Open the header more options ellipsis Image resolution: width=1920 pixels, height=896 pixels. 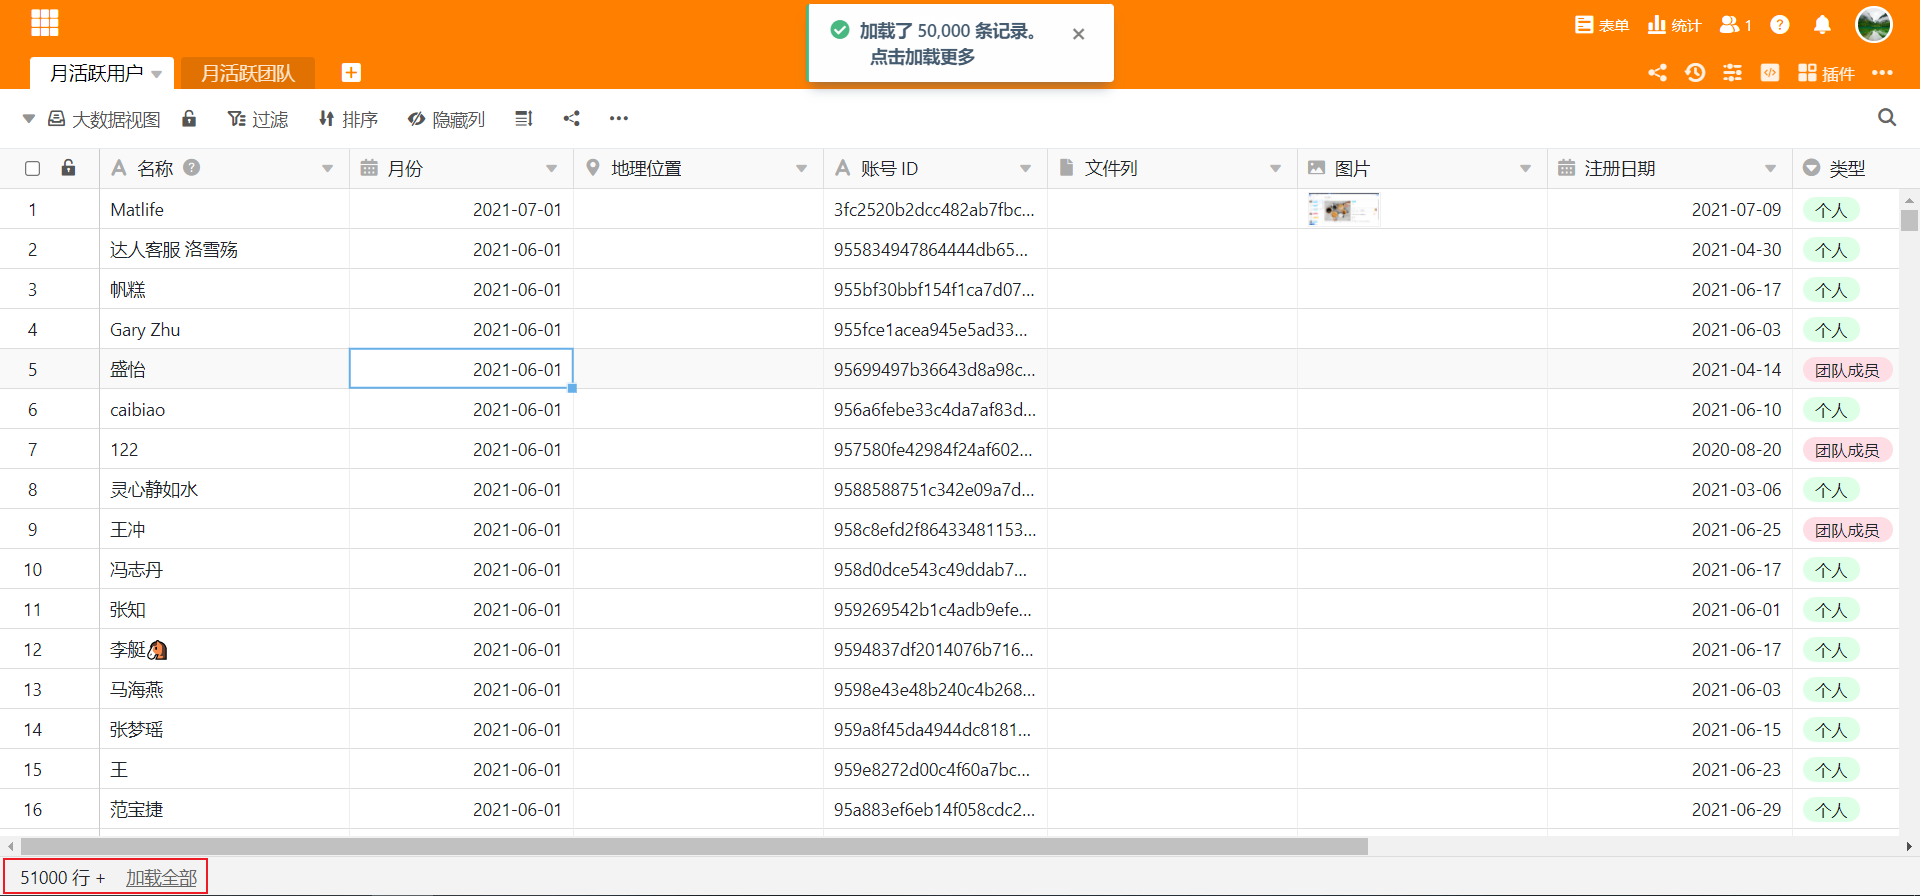(x=1882, y=72)
